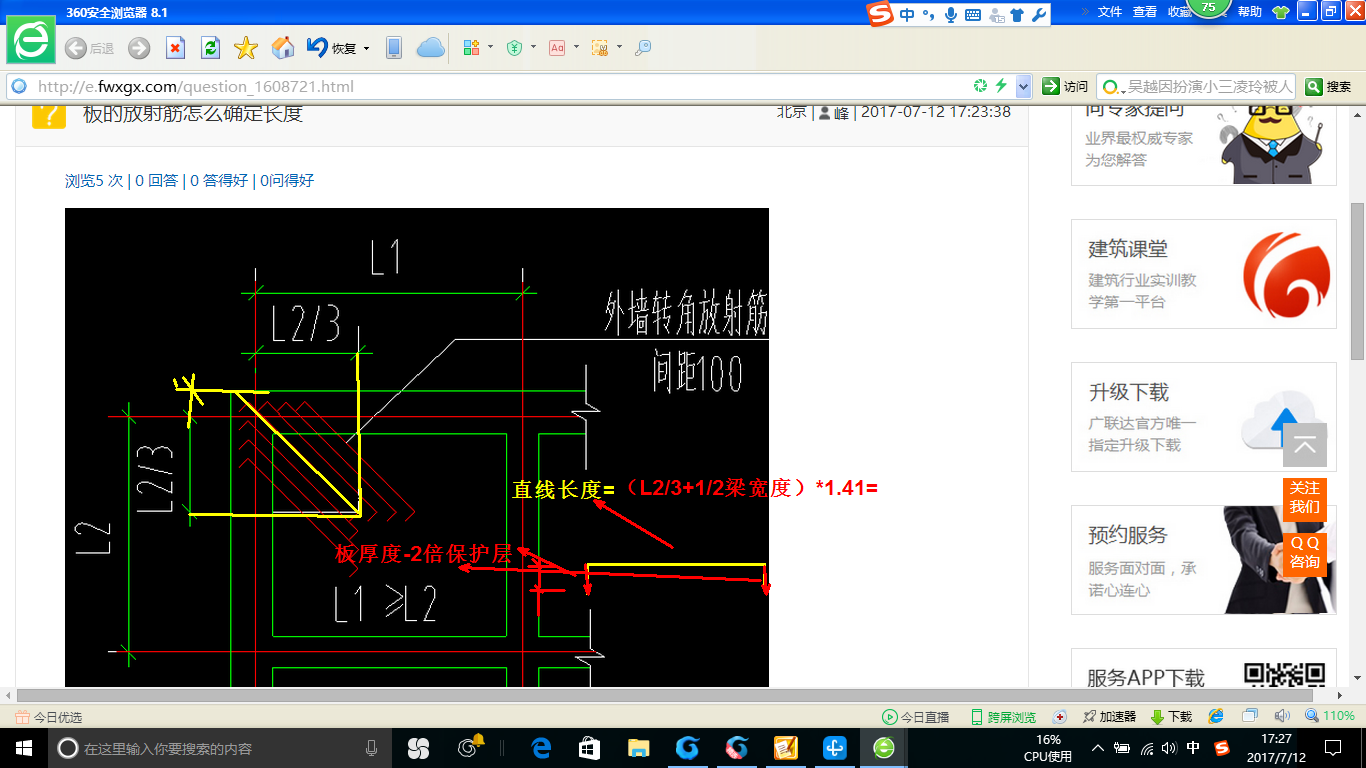The width and height of the screenshot is (1366, 768).
Task: Expand the screenshot tool dropdown arrow
Action: pyautogui.click(x=619, y=47)
